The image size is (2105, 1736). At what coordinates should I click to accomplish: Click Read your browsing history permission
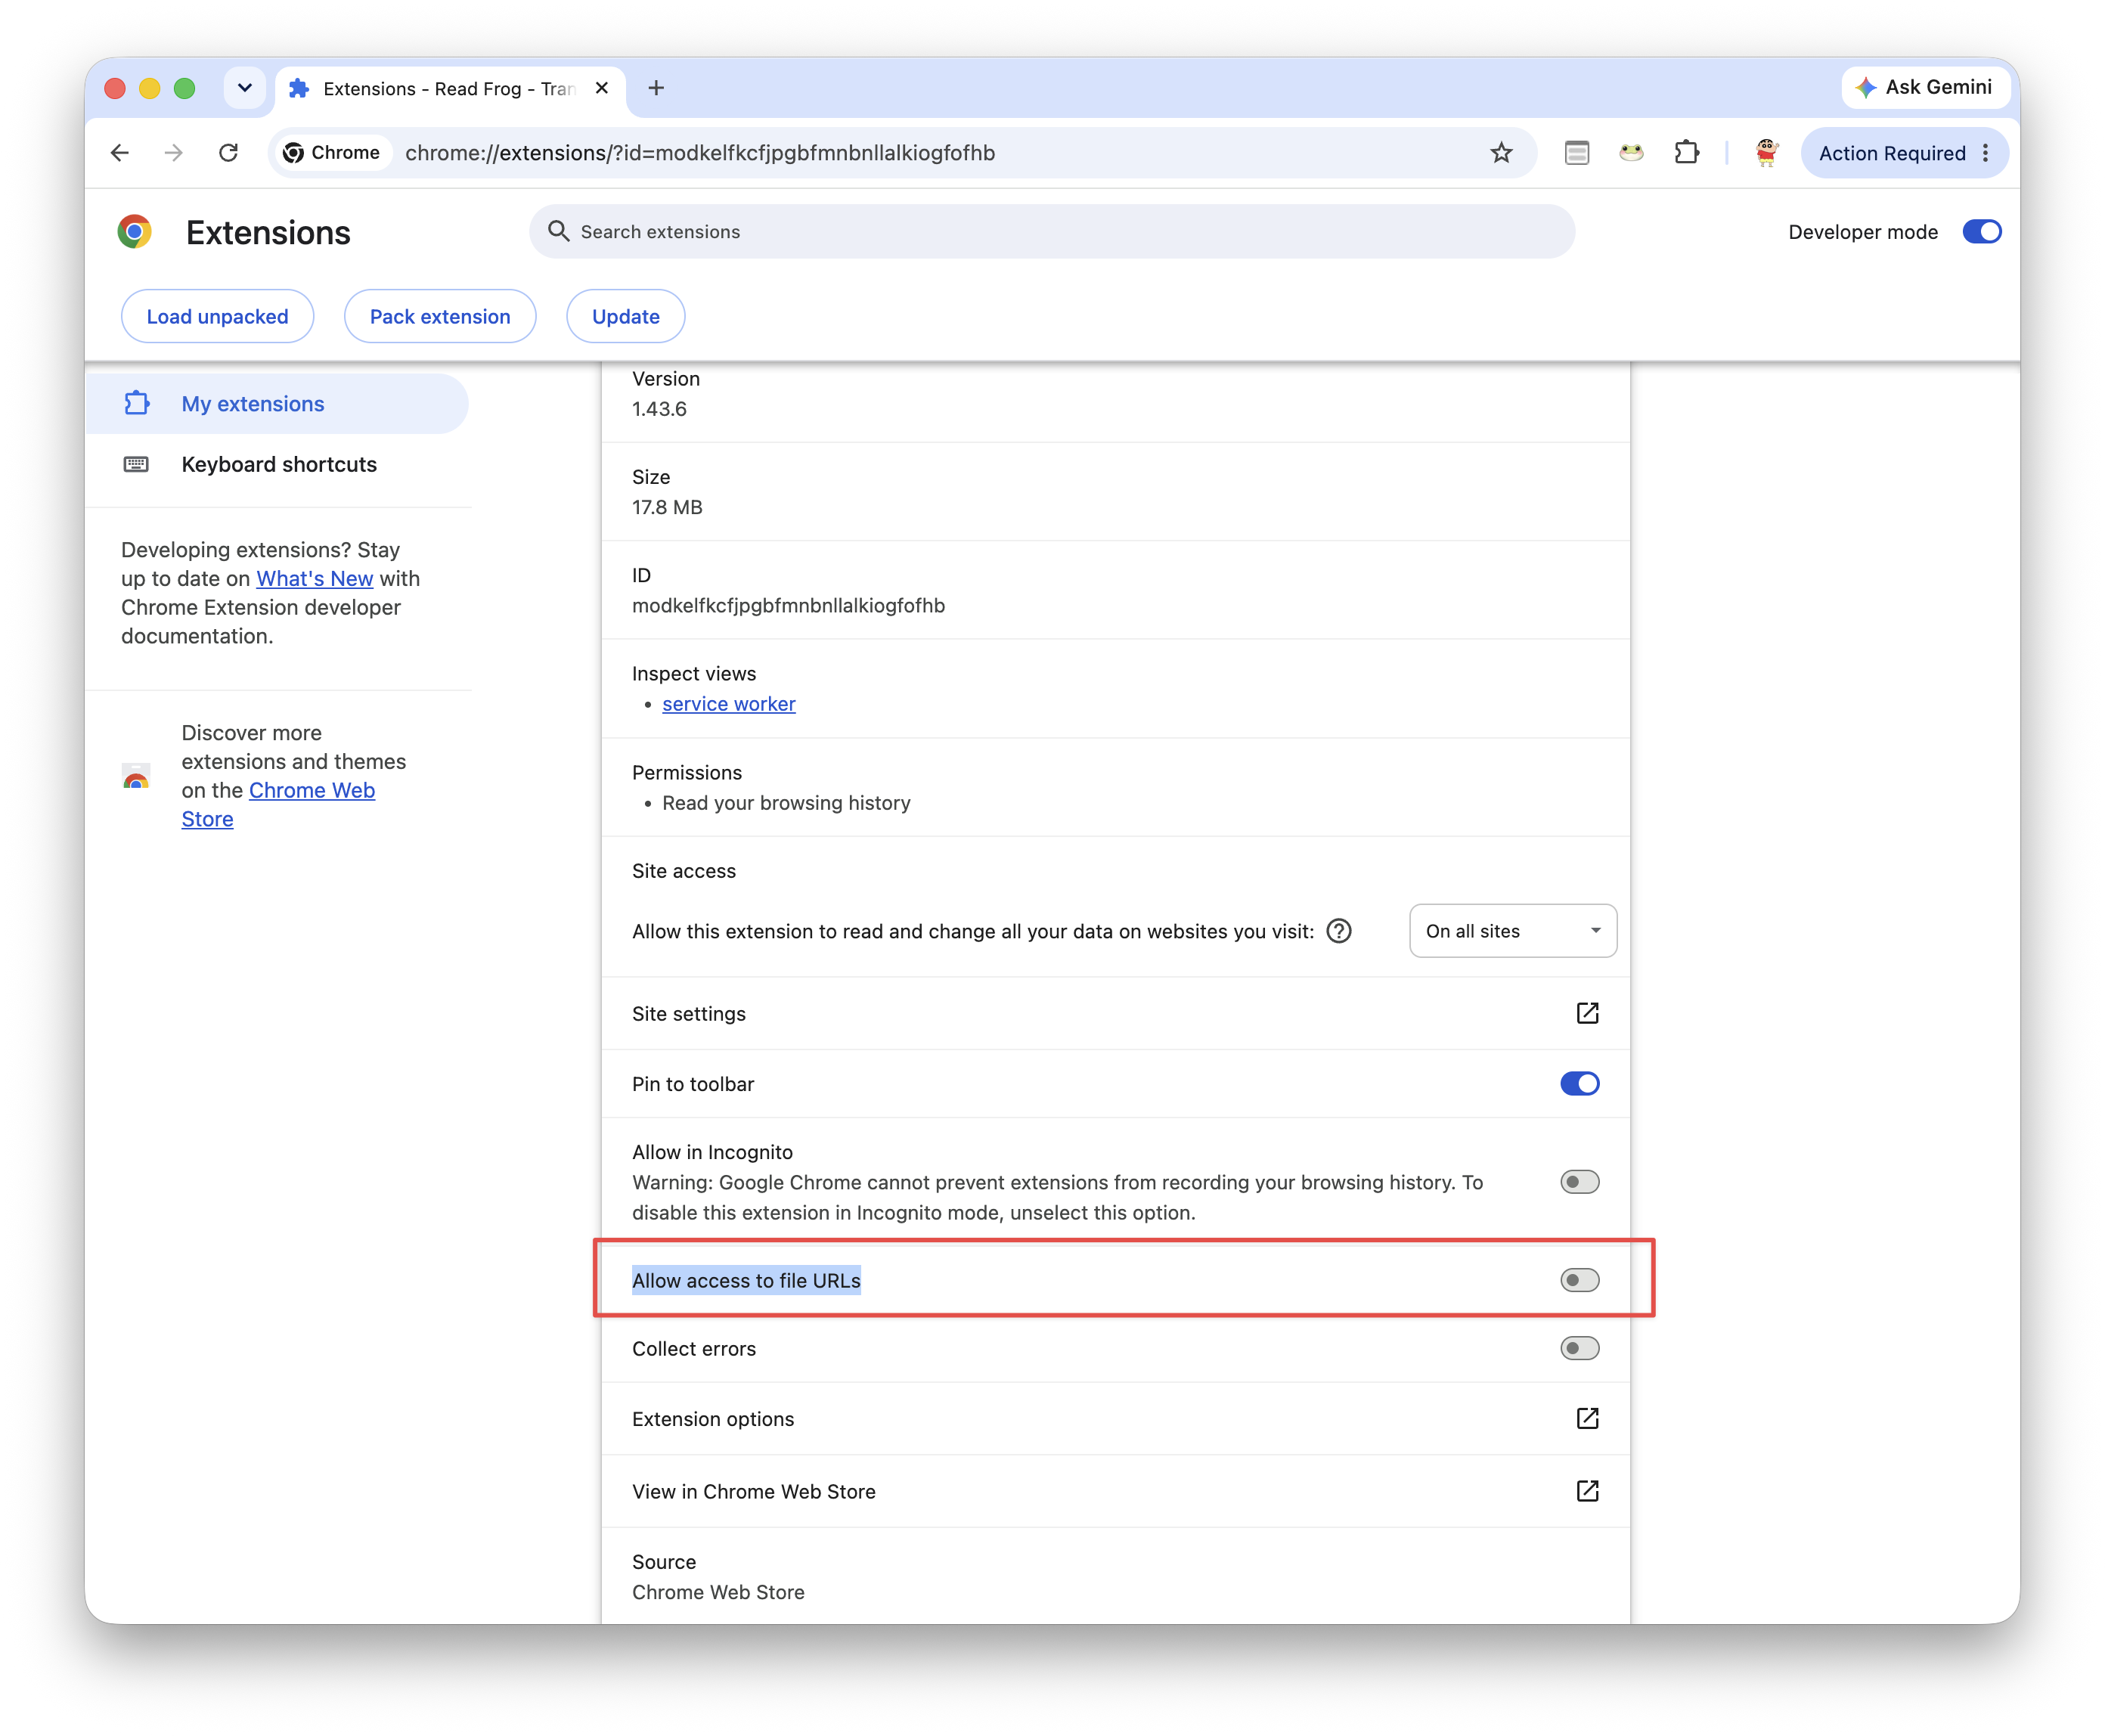pyautogui.click(x=786, y=802)
